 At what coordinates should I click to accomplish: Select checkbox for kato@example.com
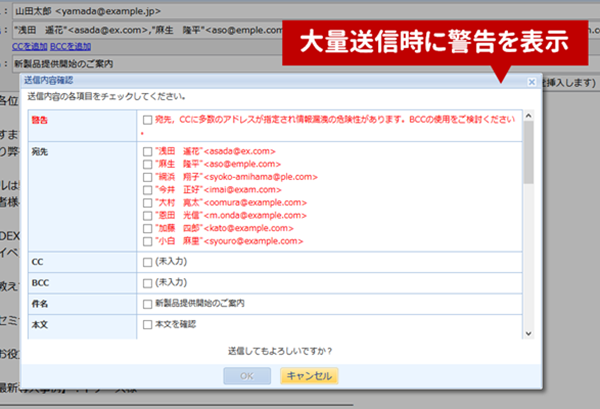(147, 228)
